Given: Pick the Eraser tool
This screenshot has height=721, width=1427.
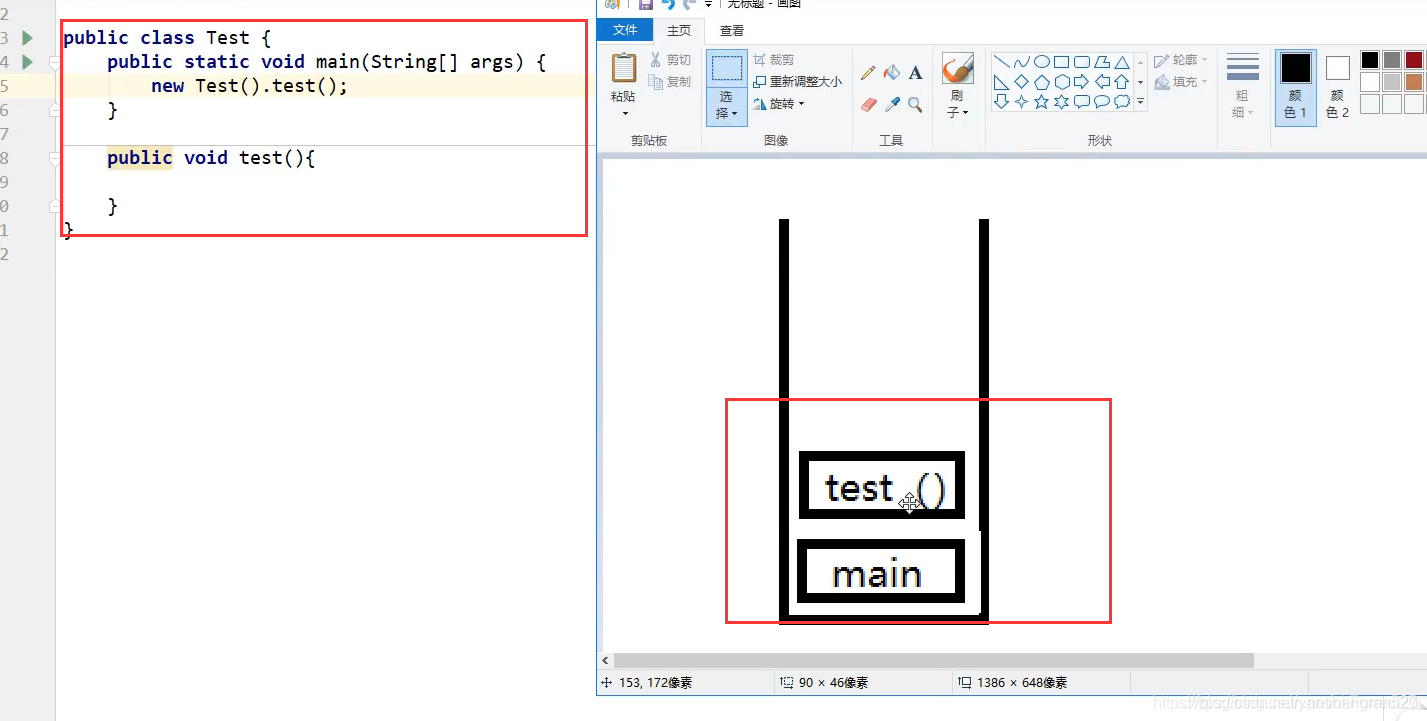Looking at the screenshot, I should pyautogui.click(x=867, y=104).
